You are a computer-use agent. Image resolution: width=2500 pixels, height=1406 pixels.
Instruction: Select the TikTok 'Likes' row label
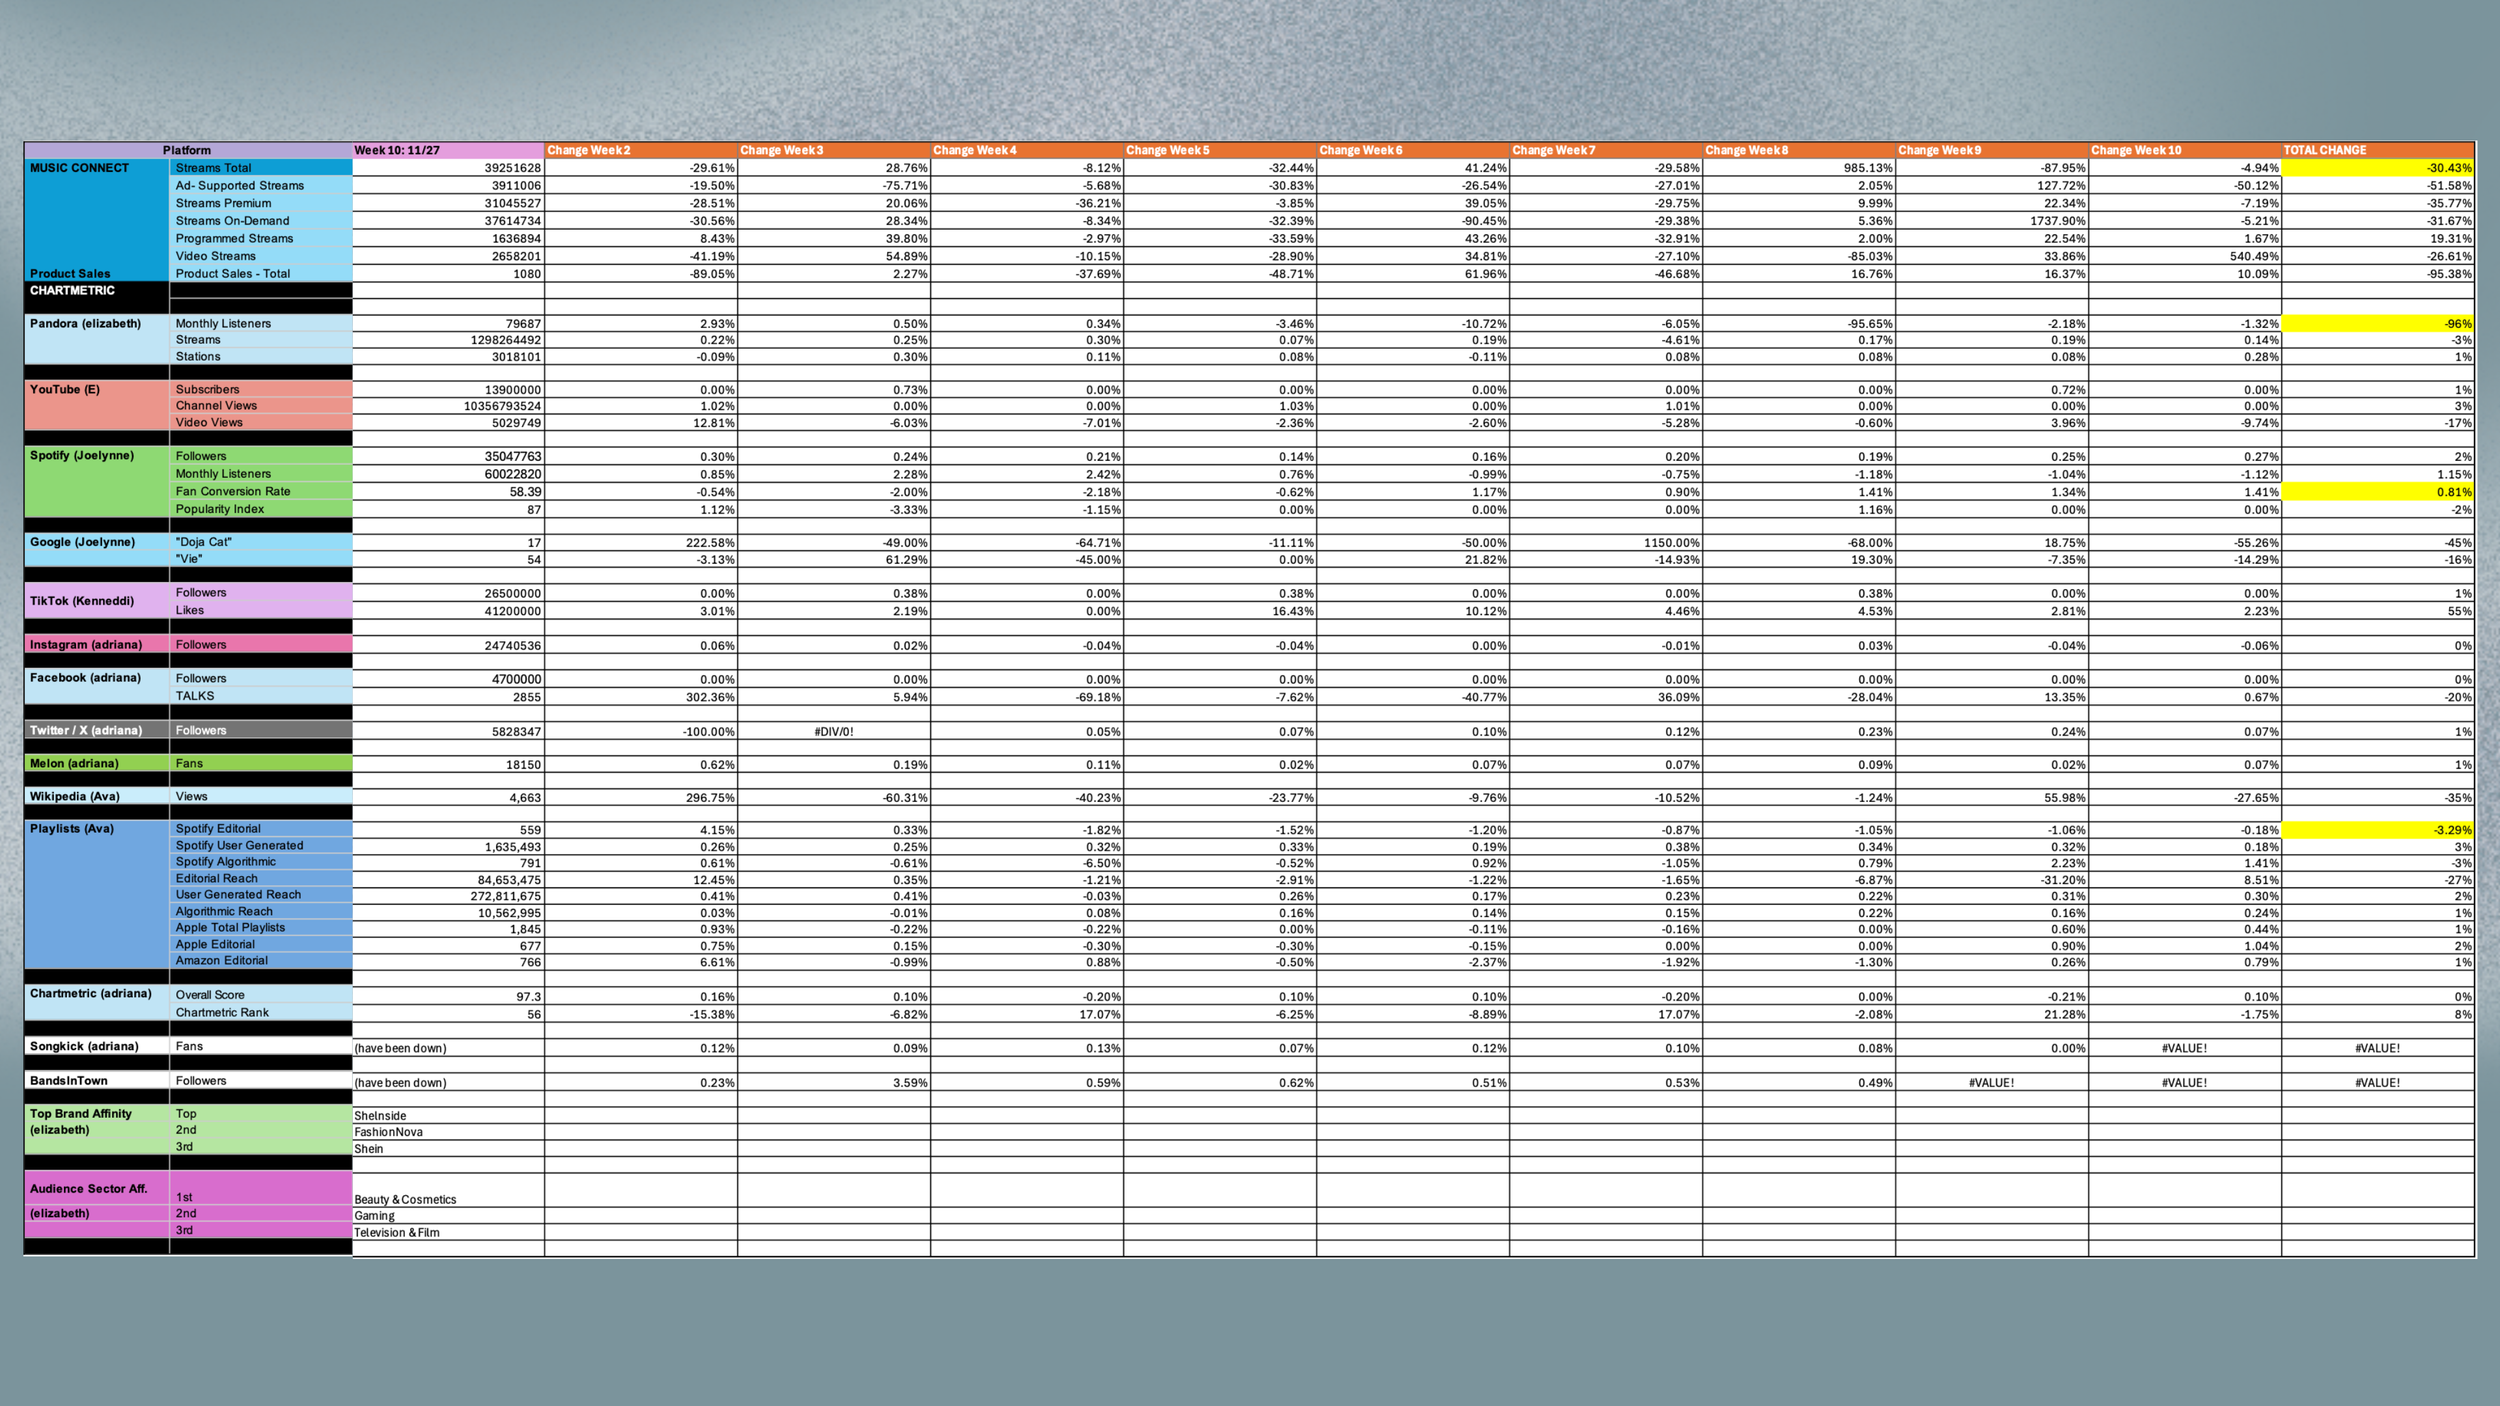tap(261, 611)
